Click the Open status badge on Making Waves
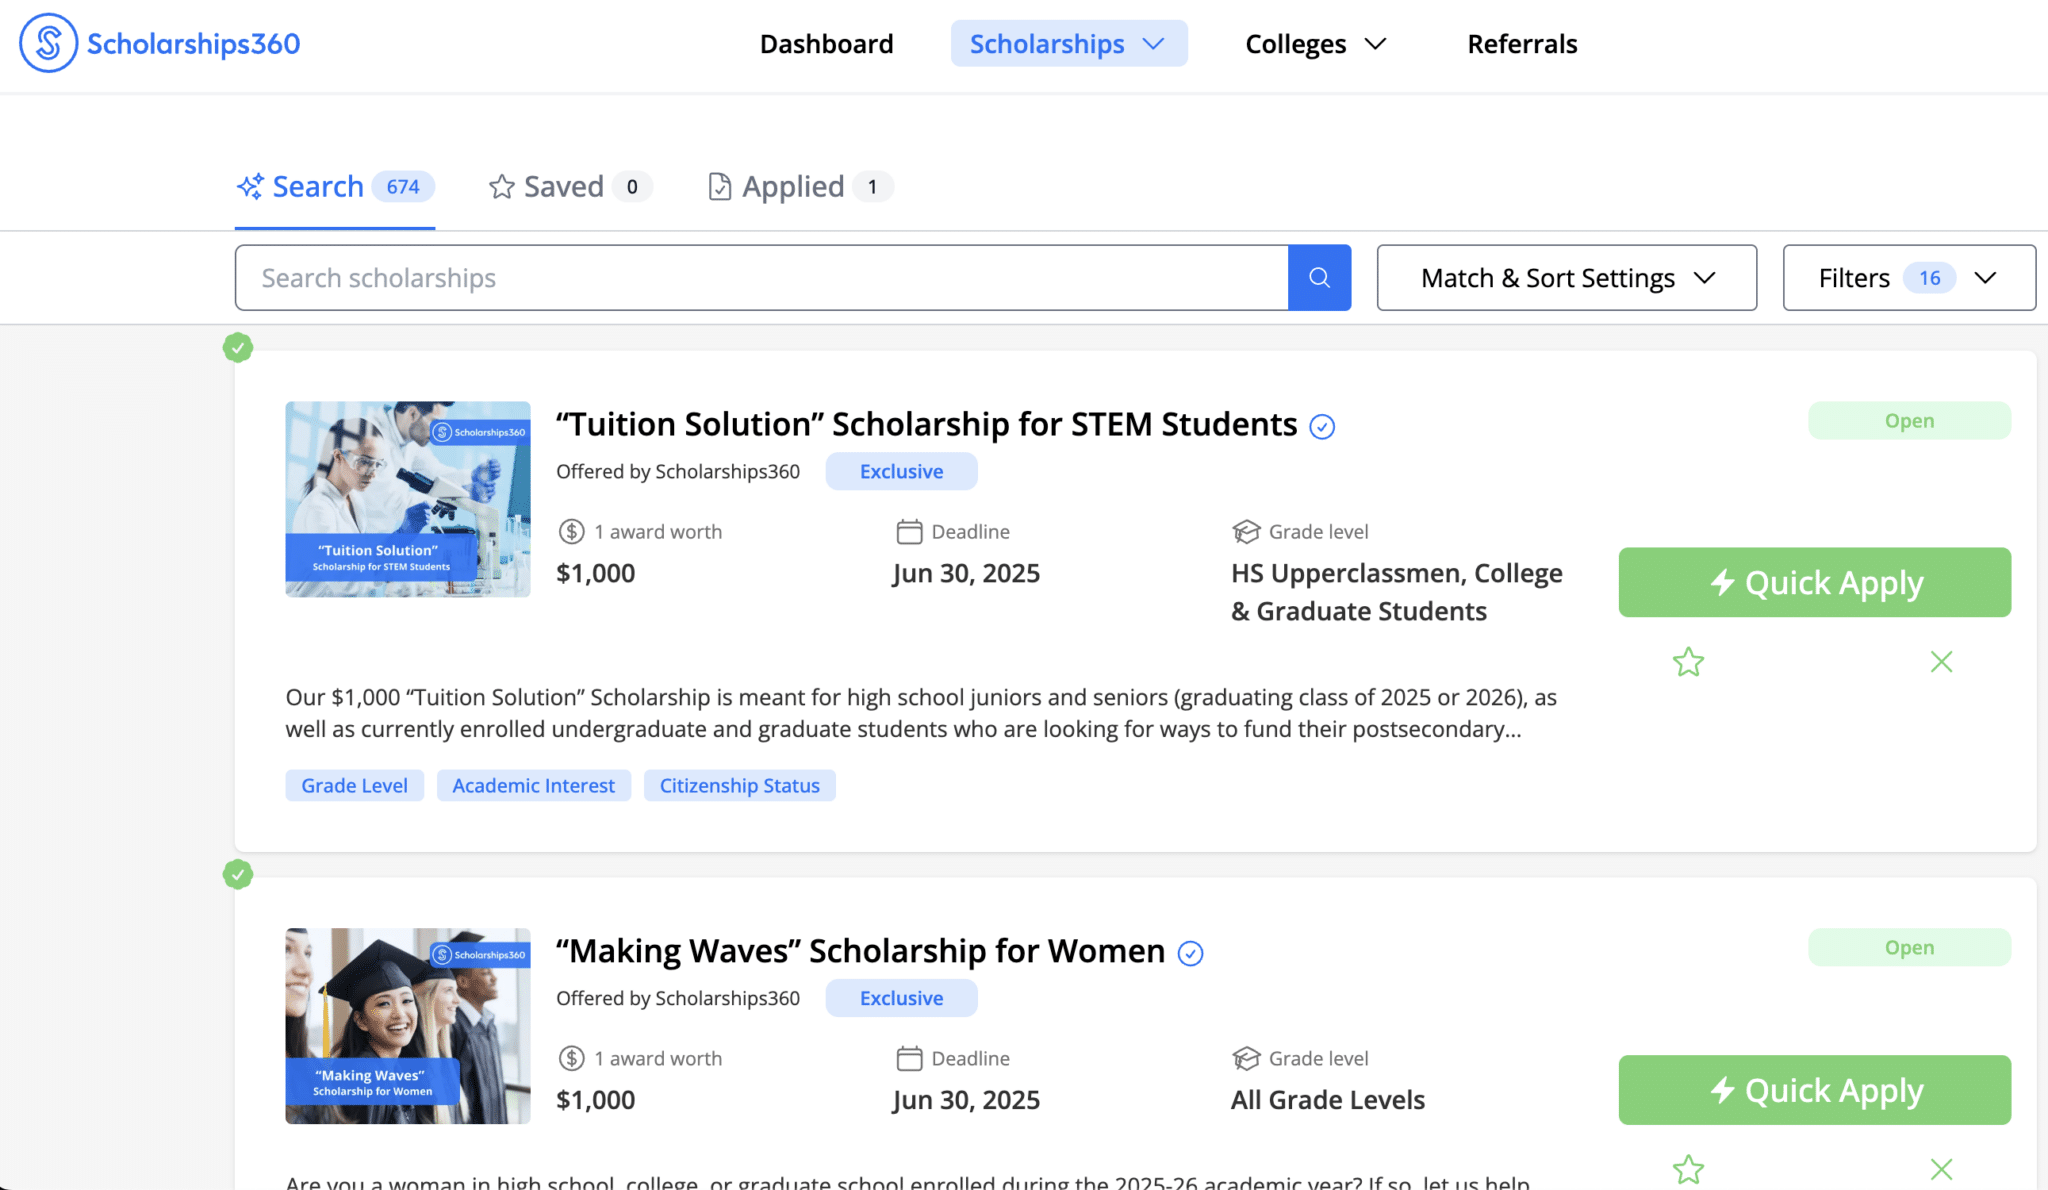2048x1190 pixels. point(1908,947)
